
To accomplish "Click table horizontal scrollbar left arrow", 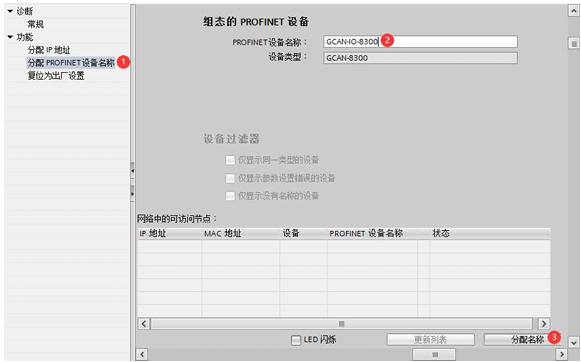I will click(x=144, y=323).
